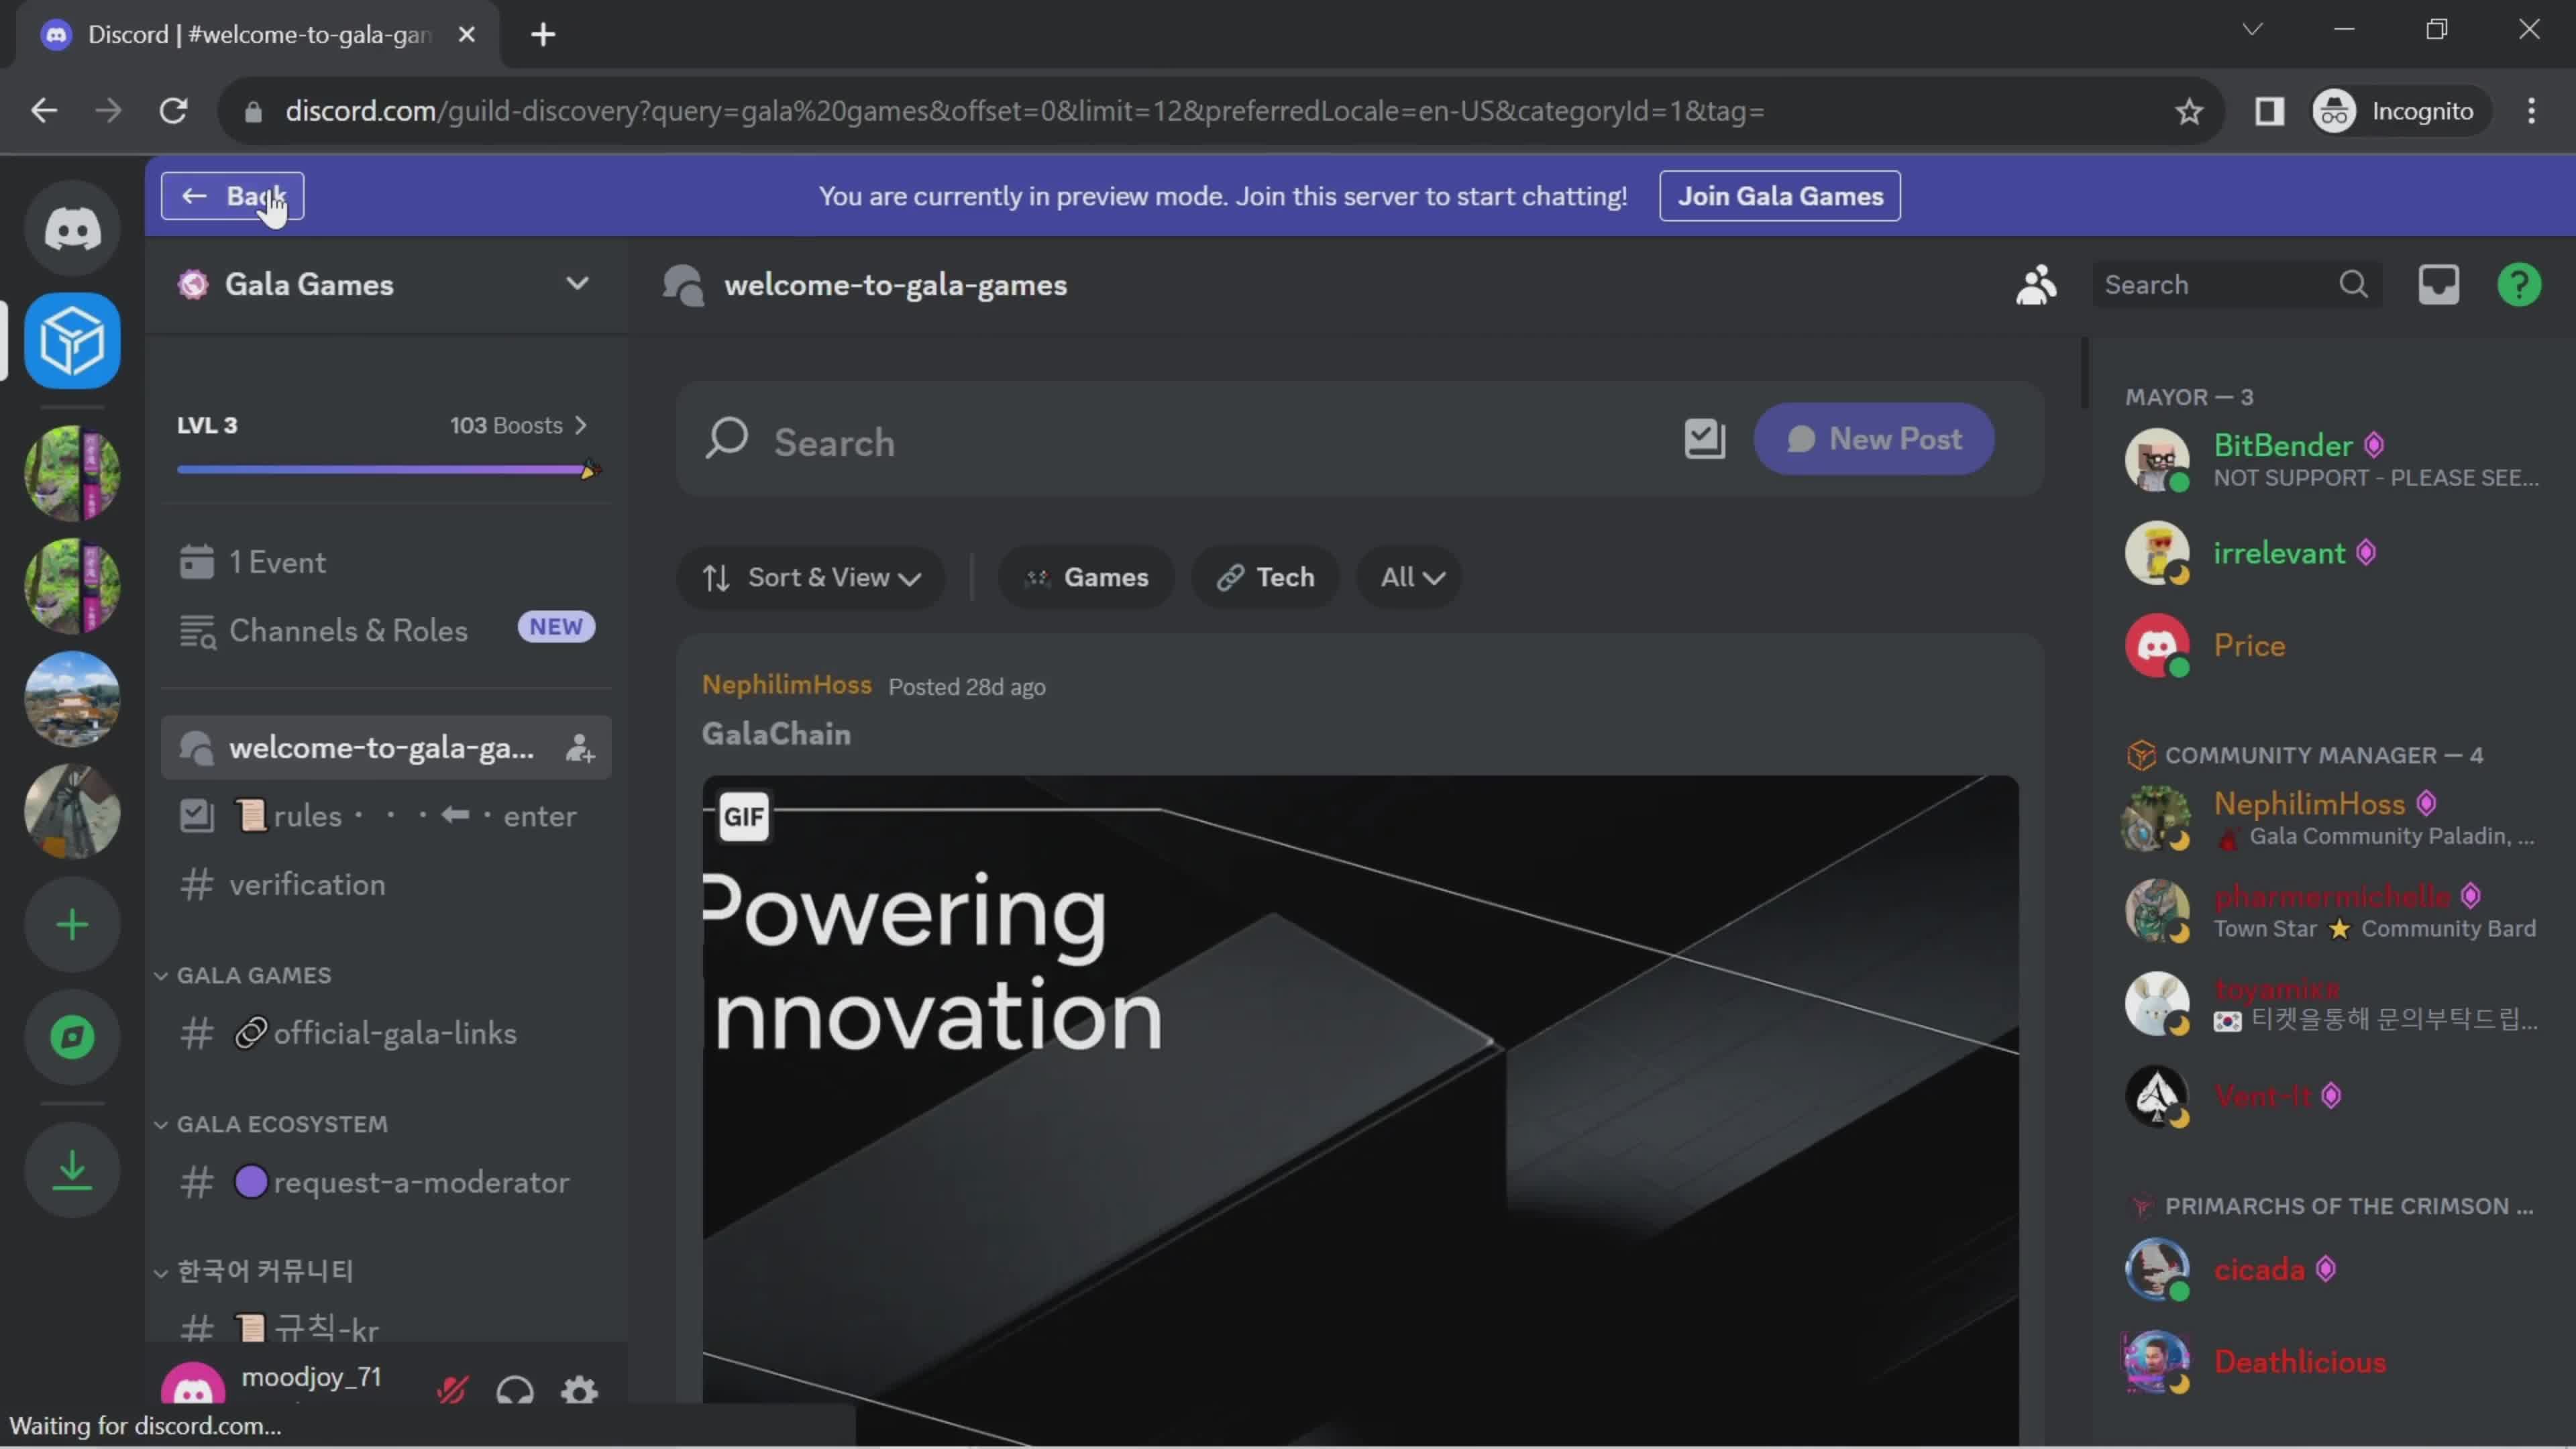This screenshot has height=1449, width=2576.
Task: Click the Members List people icon
Action: tap(2037, 285)
